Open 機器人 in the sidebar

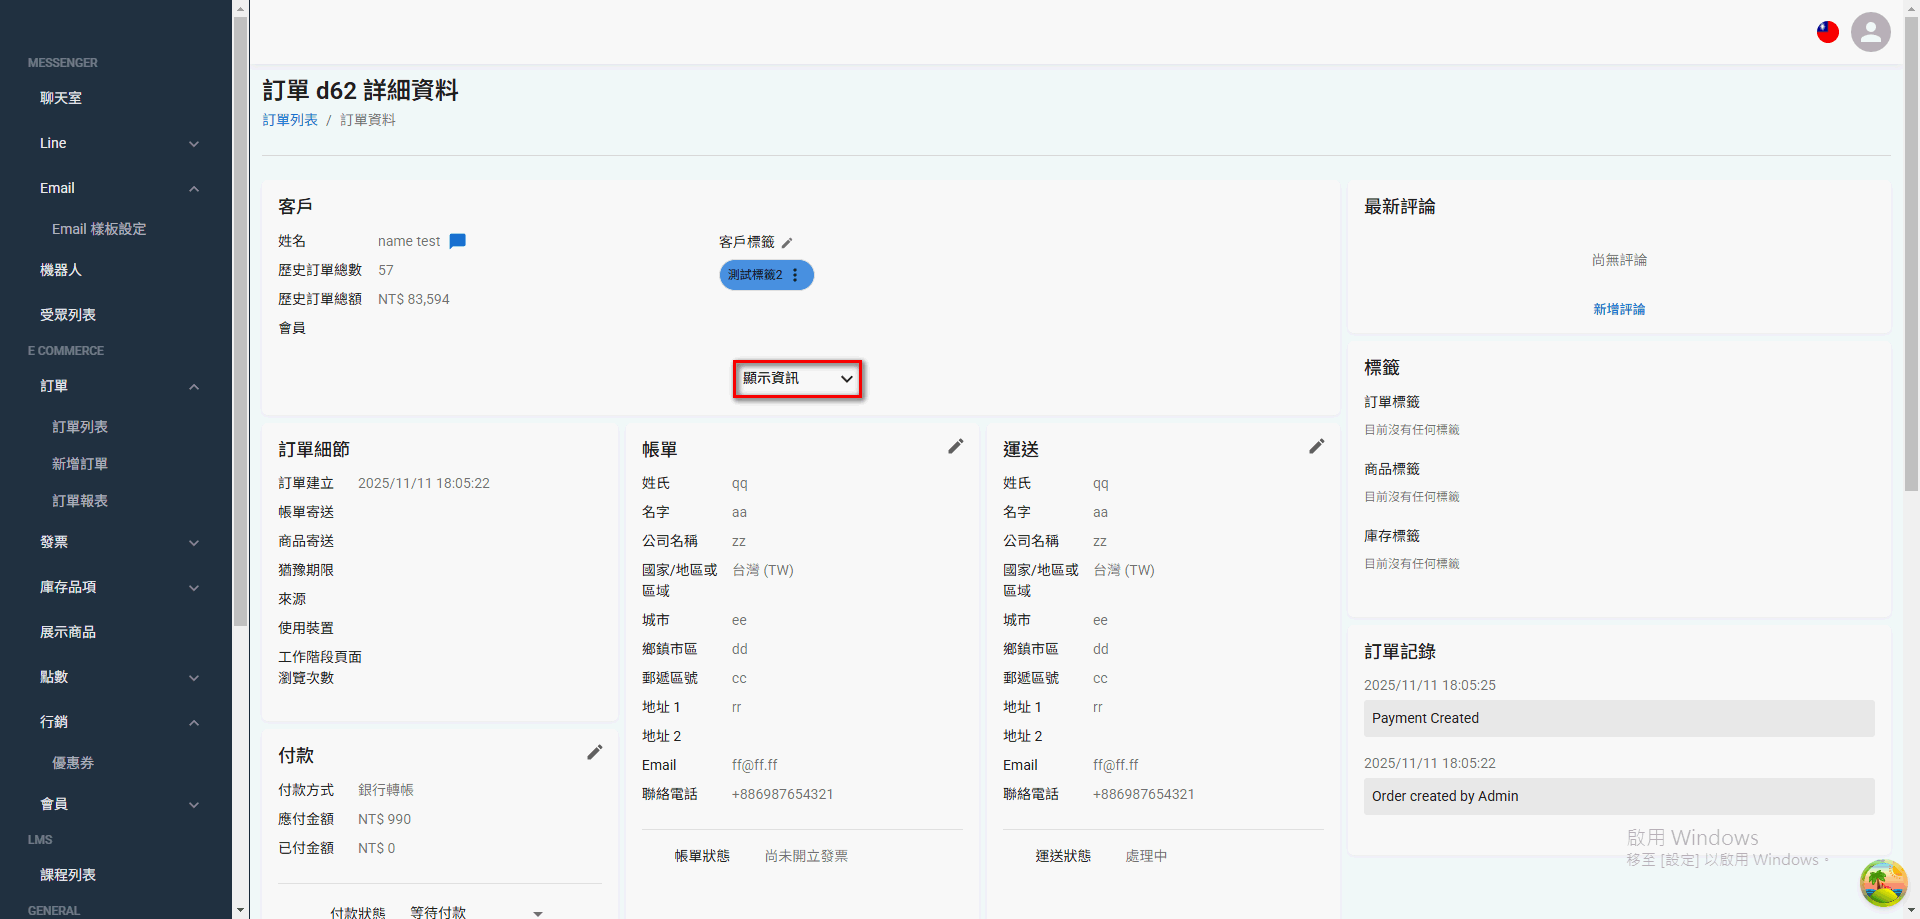(61, 270)
